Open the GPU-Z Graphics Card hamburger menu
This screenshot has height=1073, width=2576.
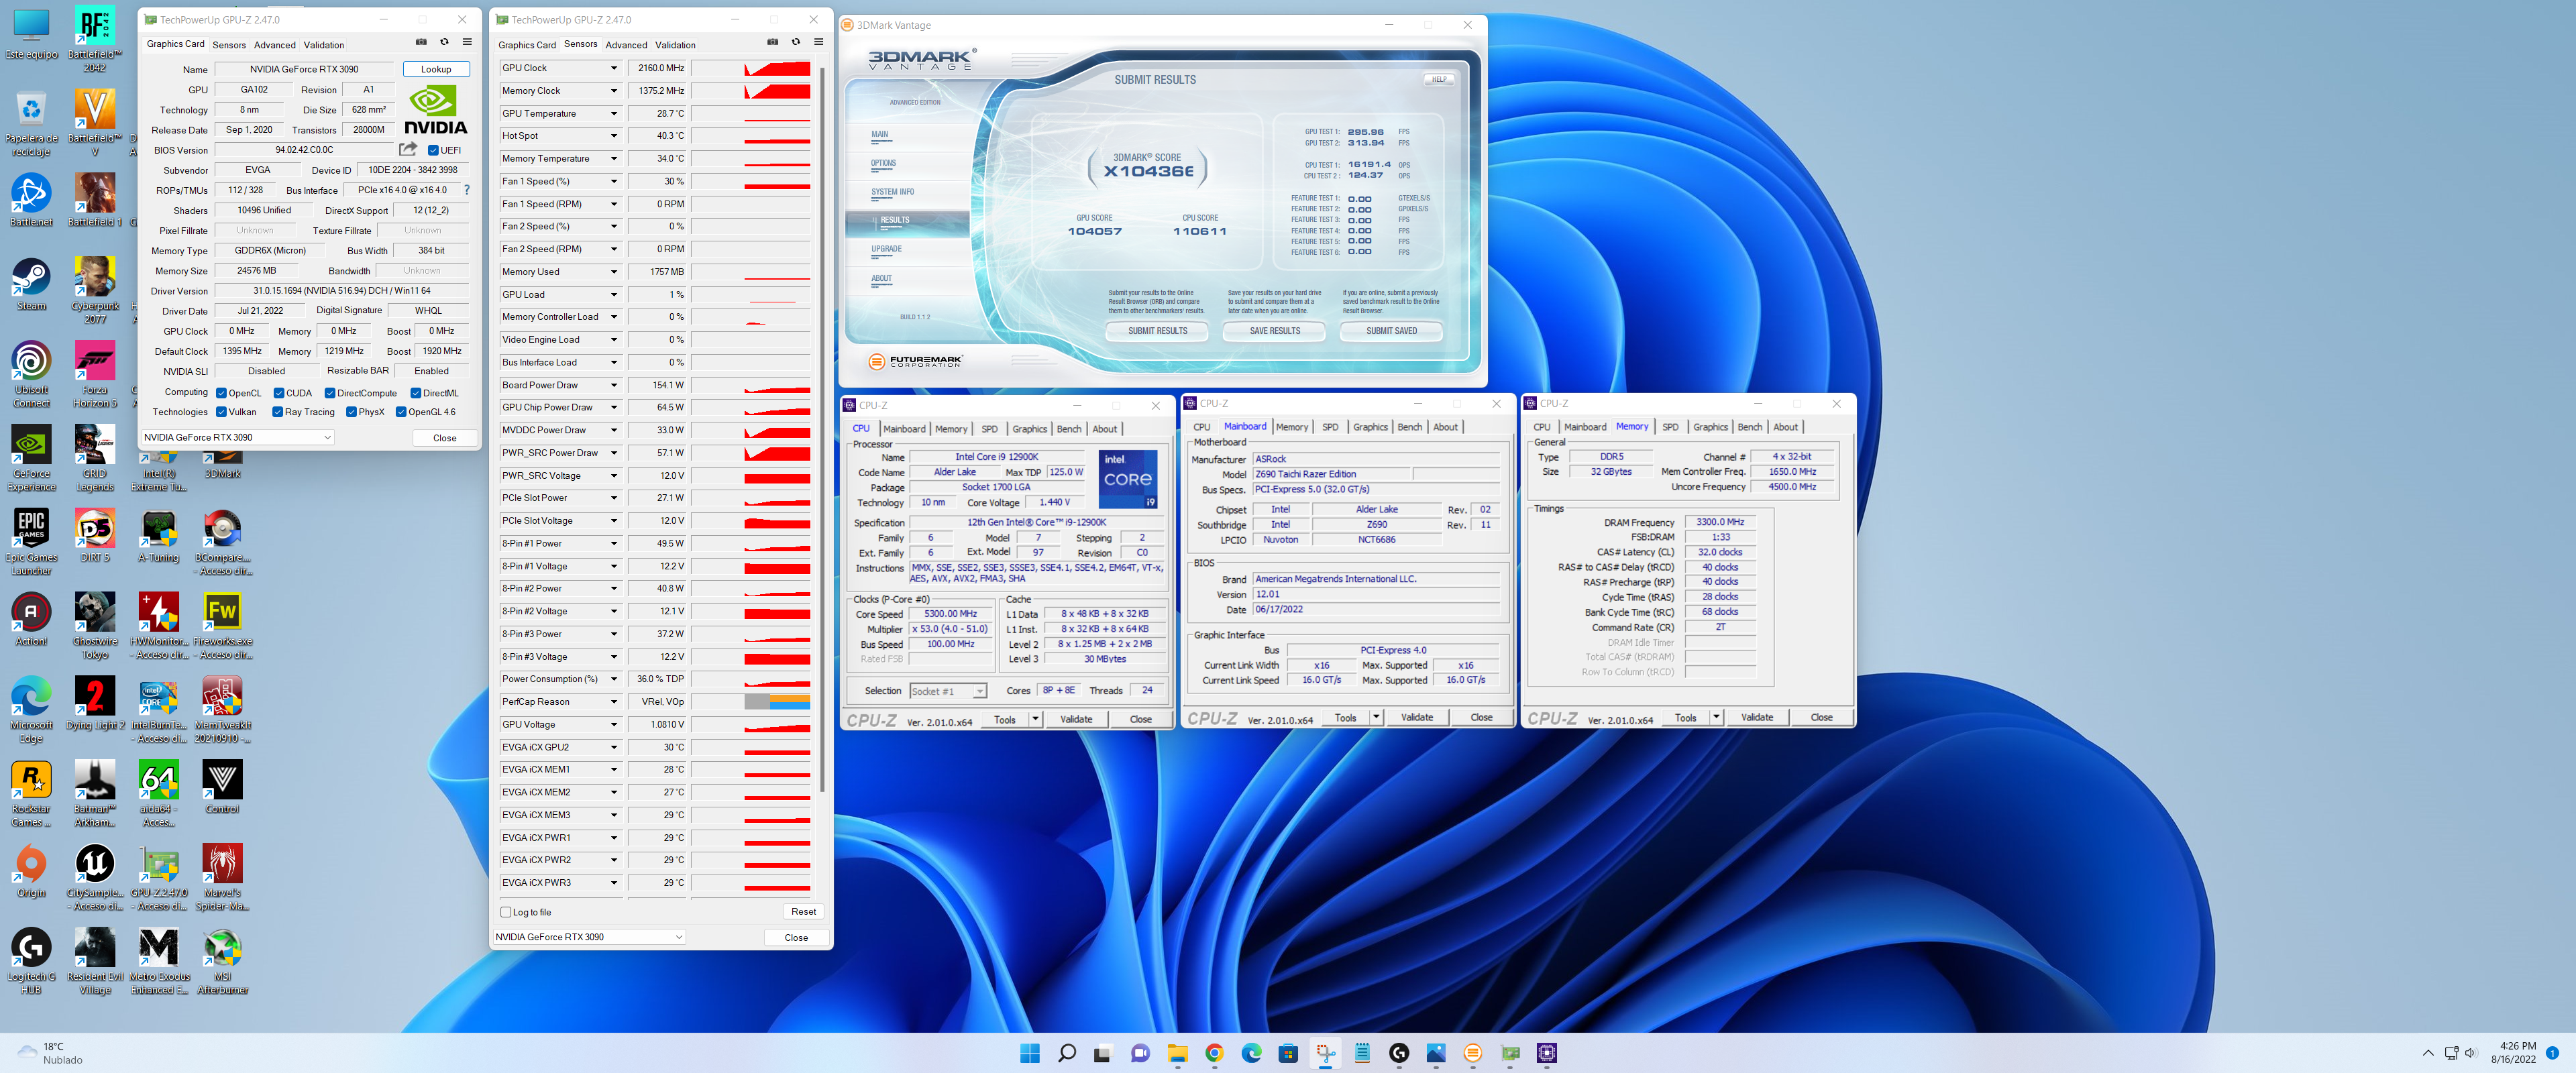click(x=467, y=42)
